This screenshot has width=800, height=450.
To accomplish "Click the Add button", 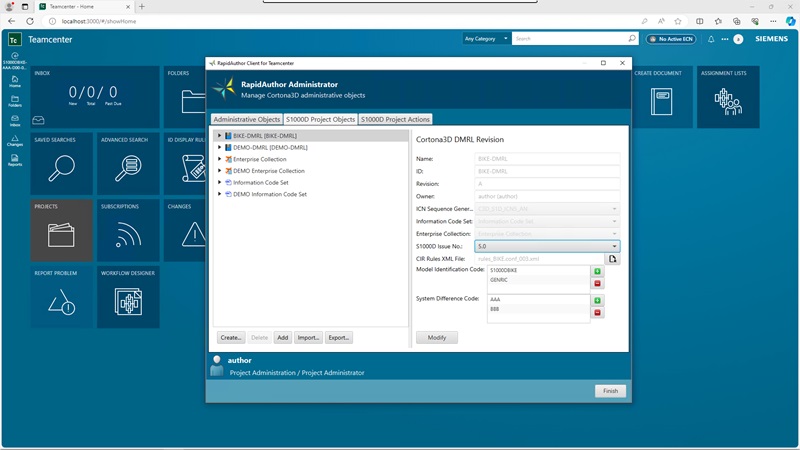I will [x=283, y=338].
